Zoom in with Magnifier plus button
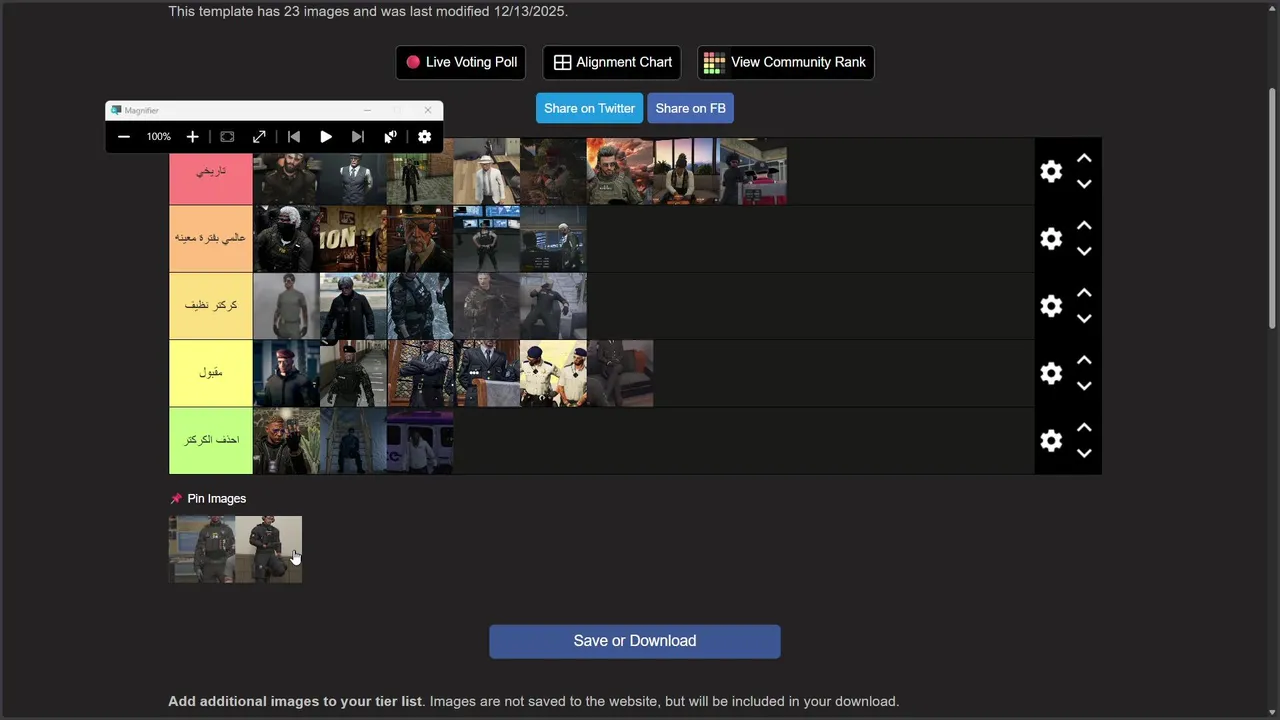 click(x=192, y=137)
